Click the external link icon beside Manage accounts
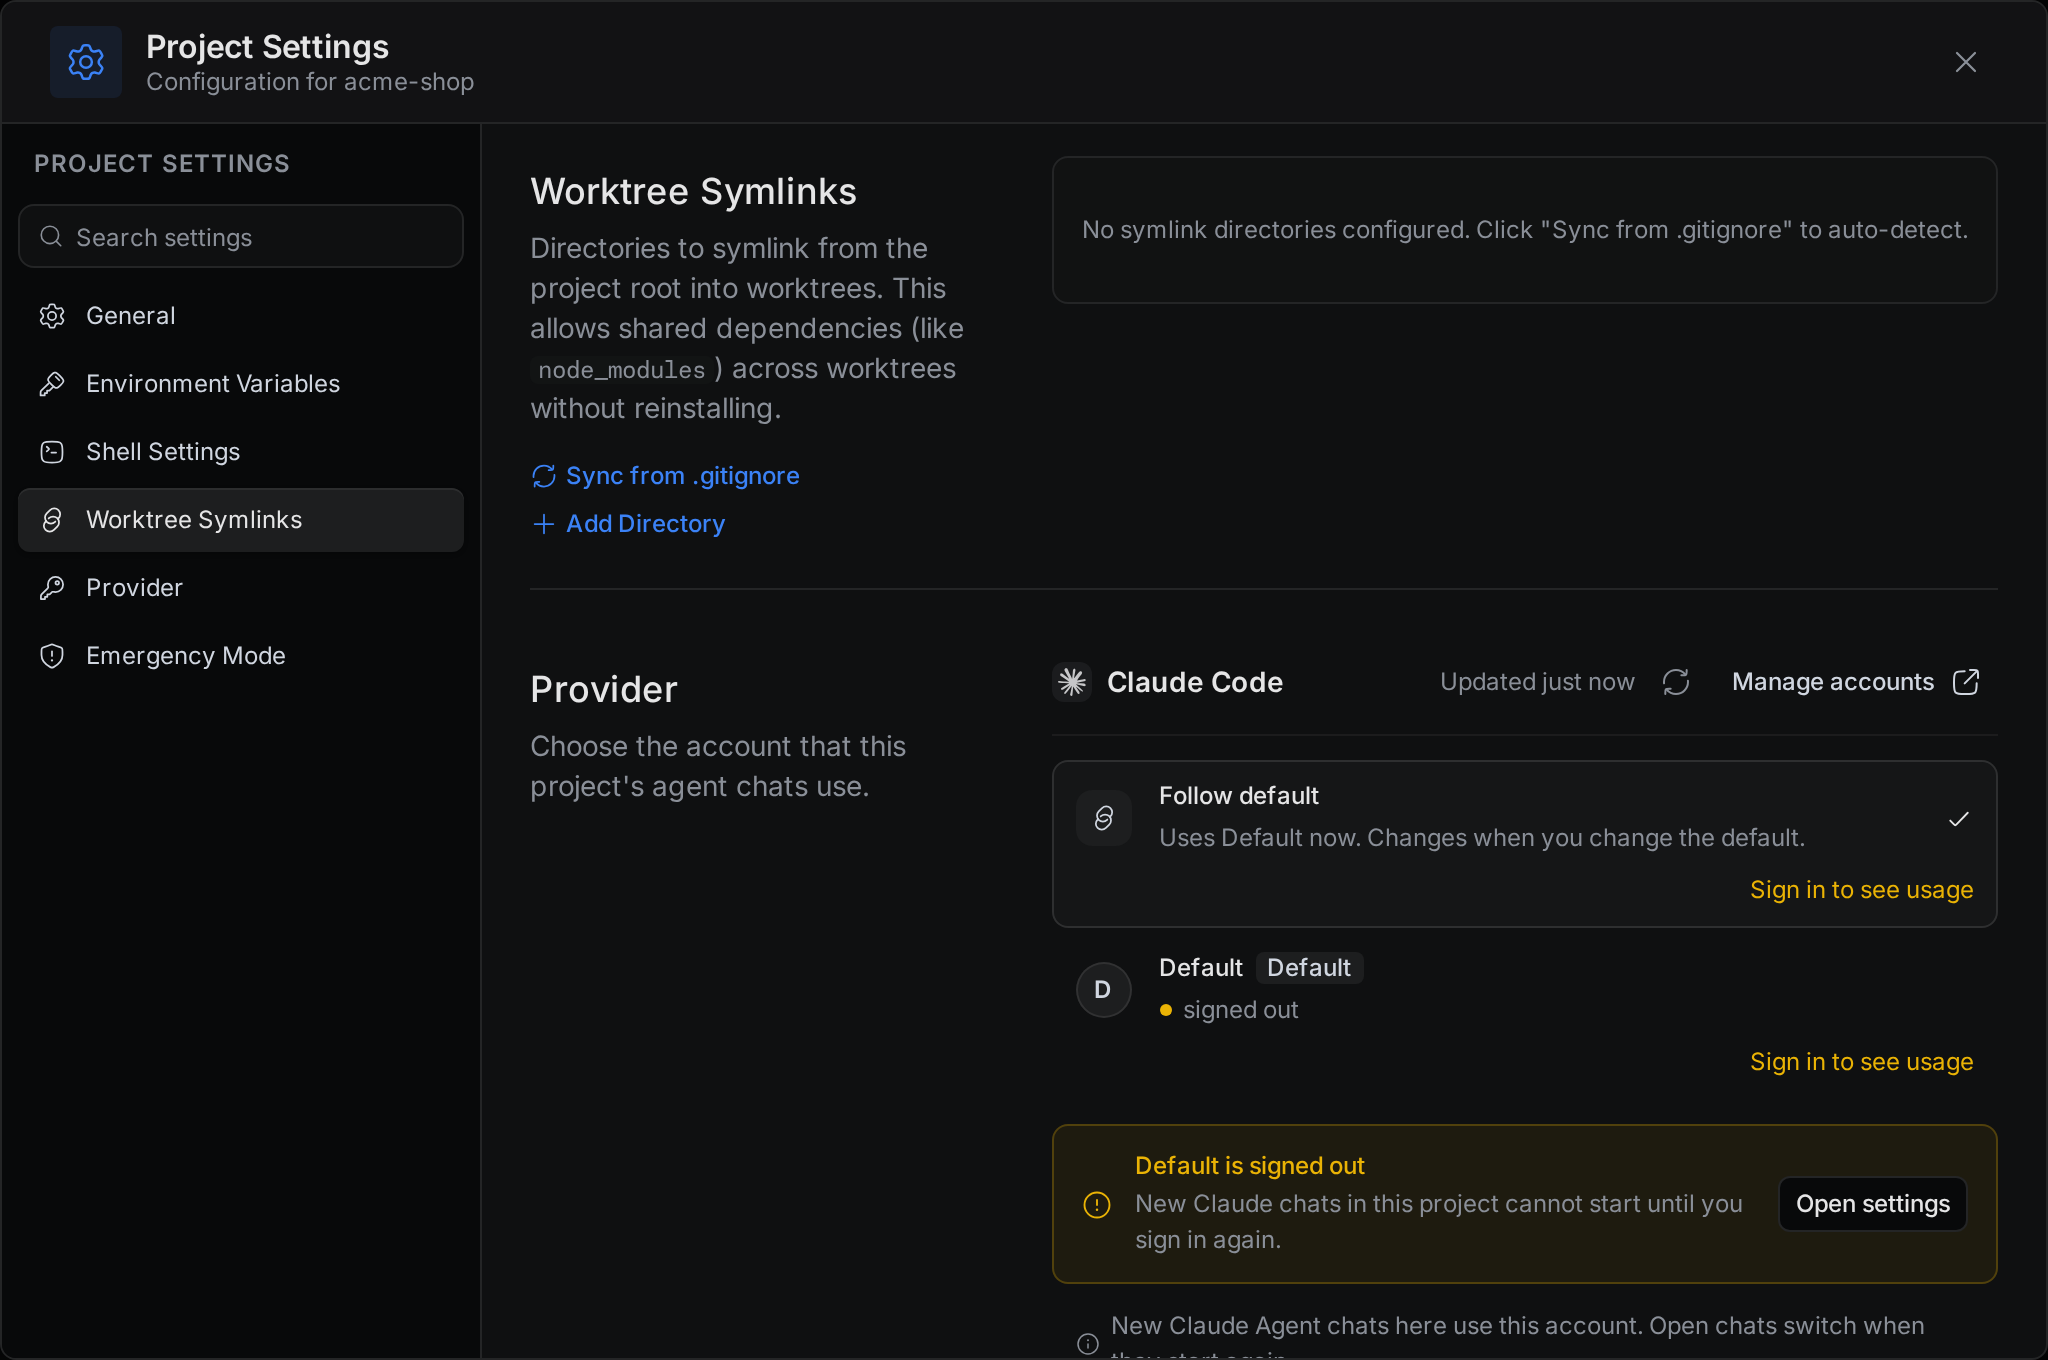Viewport: 2048px width, 1360px height. [x=1966, y=682]
